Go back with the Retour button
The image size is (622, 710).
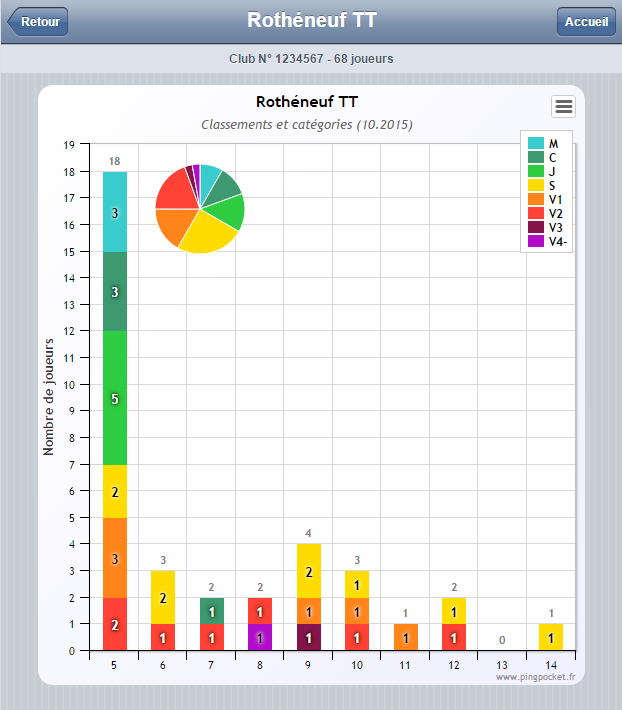coord(38,21)
